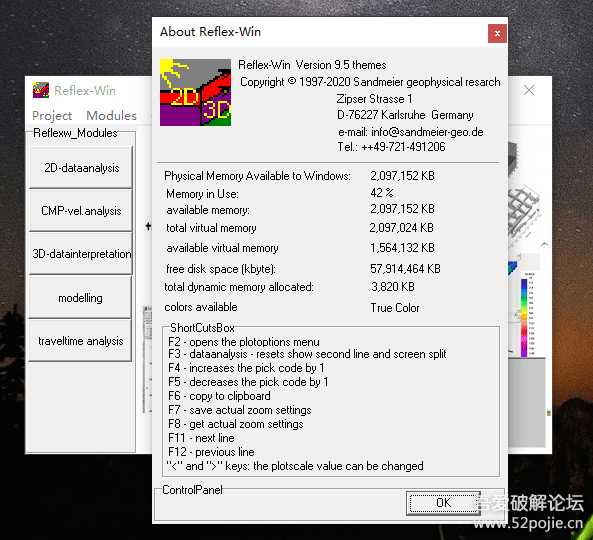
Task: Click the Tel.: ++49-721-491206 text
Action: [x=391, y=147]
